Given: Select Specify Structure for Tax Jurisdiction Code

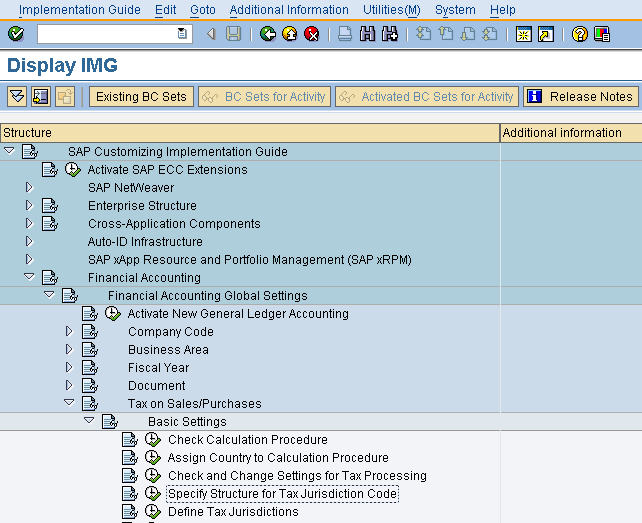Looking at the screenshot, I should pyautogui.click(x=283, y=494).
